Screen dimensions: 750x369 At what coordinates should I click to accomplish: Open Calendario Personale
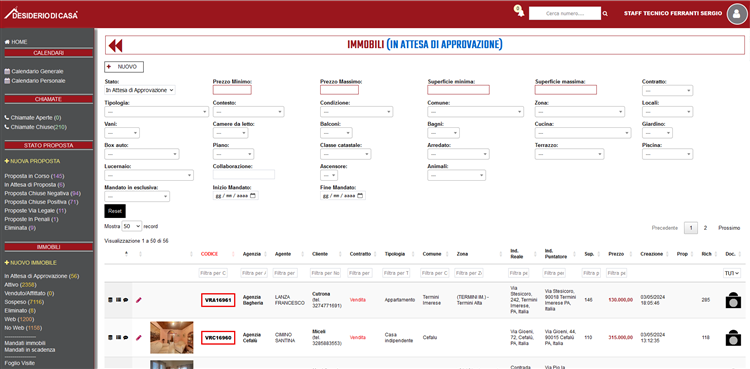tap(35, 81)
